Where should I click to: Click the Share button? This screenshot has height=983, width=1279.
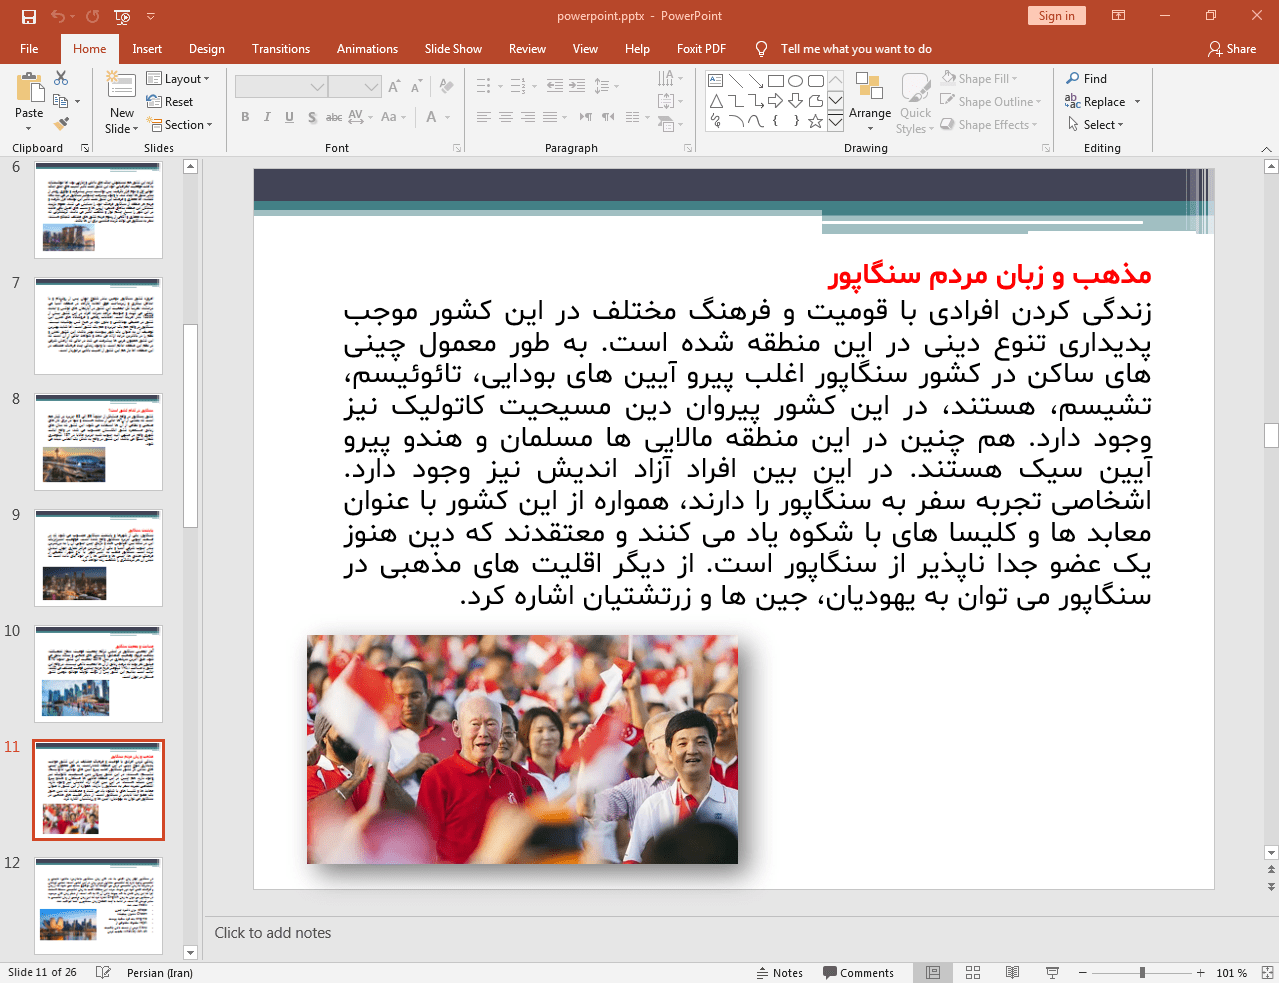1232,49
